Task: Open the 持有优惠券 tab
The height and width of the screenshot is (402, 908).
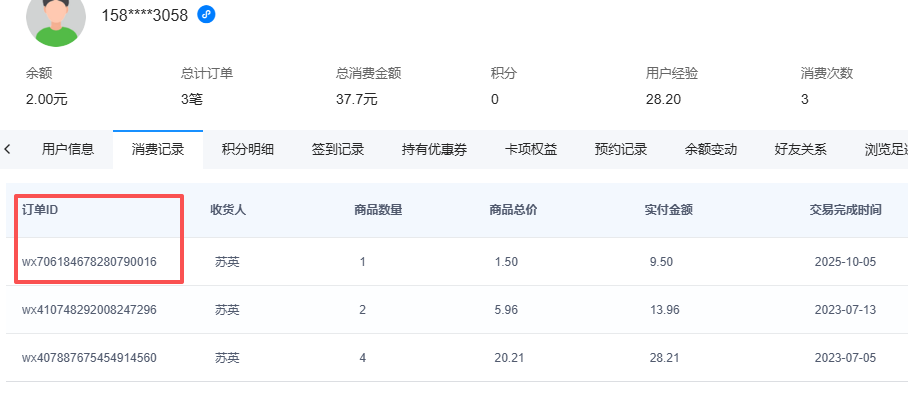Action: pyautogui.click(x=435, y=150)
